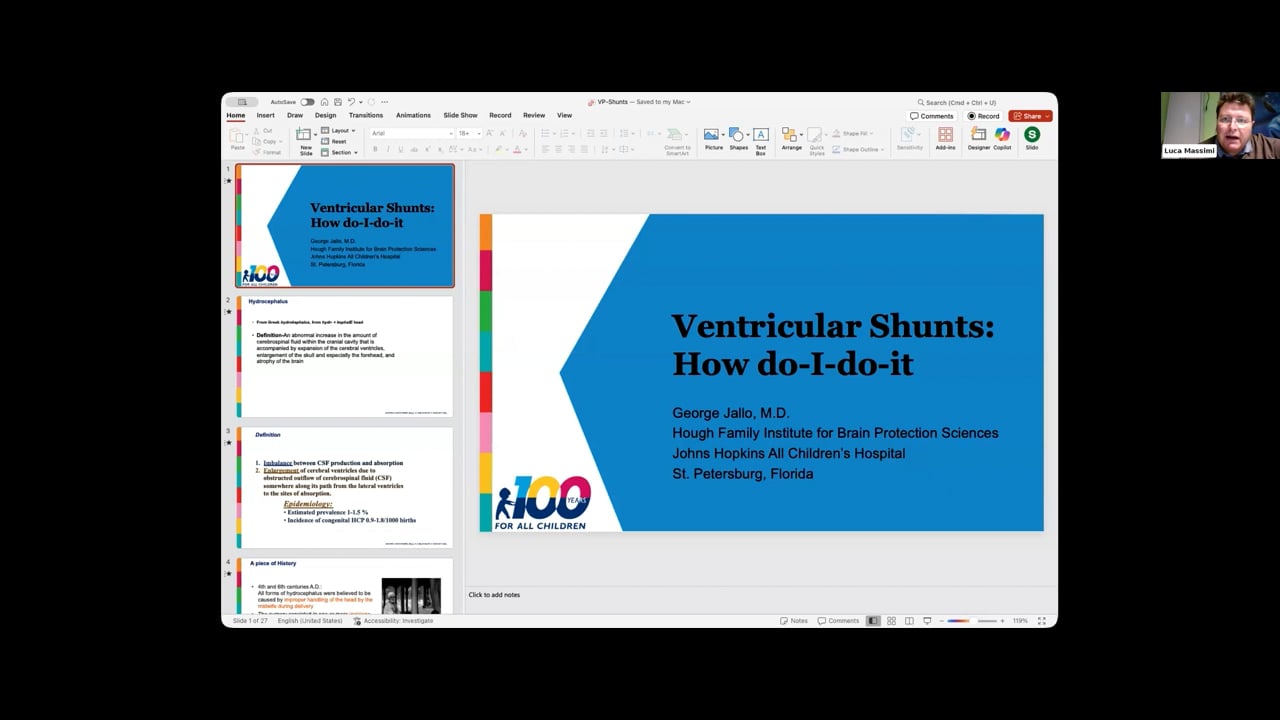
Task: Expand the New Slide dropdown arrow
Action: click(x=316, y=134)
